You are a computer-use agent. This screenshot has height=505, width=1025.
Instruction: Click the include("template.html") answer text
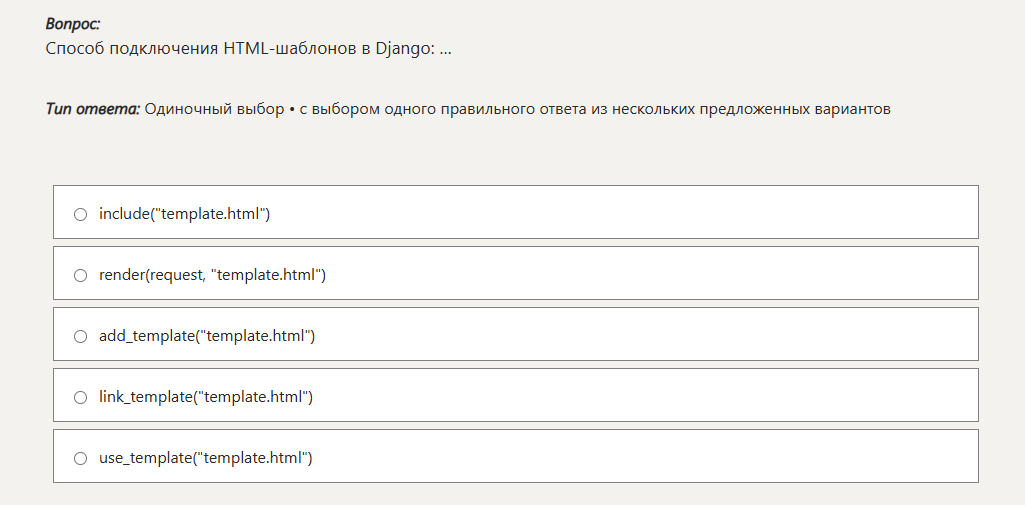click(x=184, y=214)
